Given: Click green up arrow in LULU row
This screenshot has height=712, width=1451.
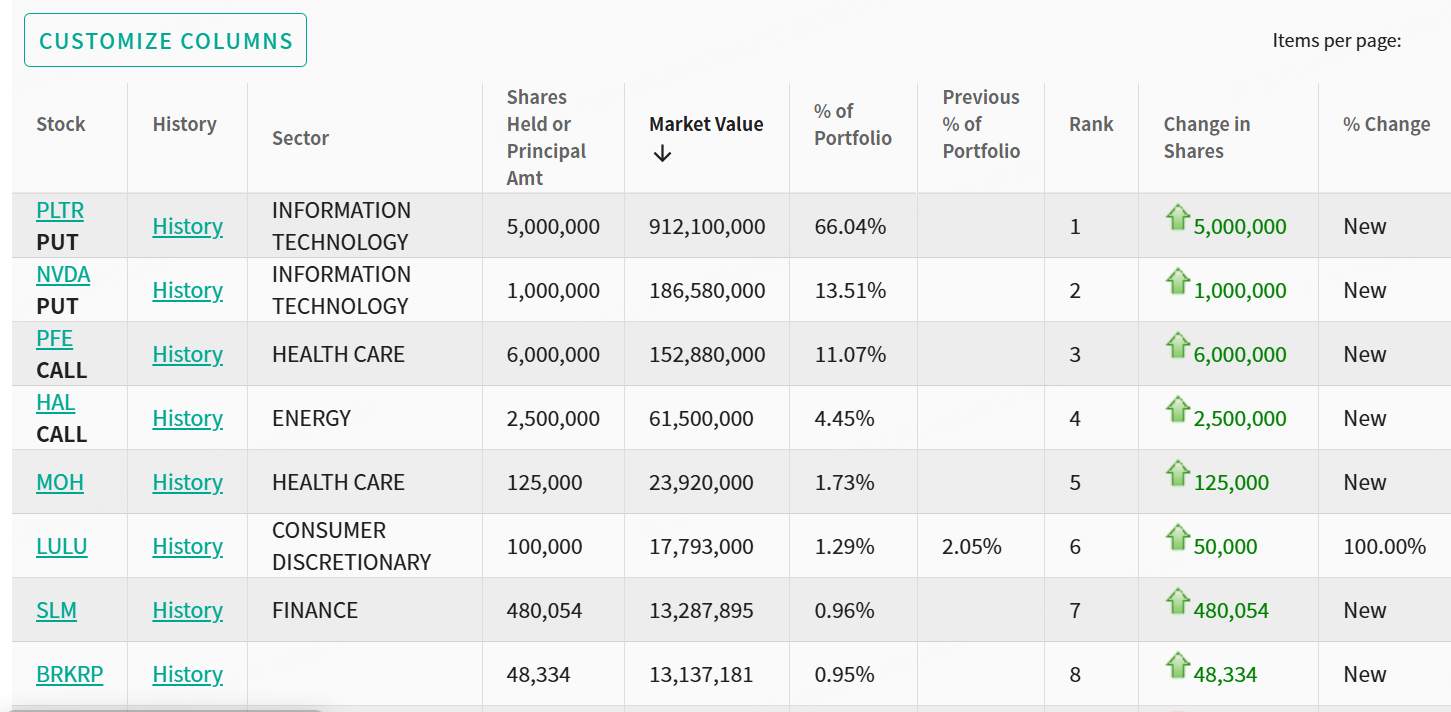Looking at the screenshot, I should tap(1178, 537).
